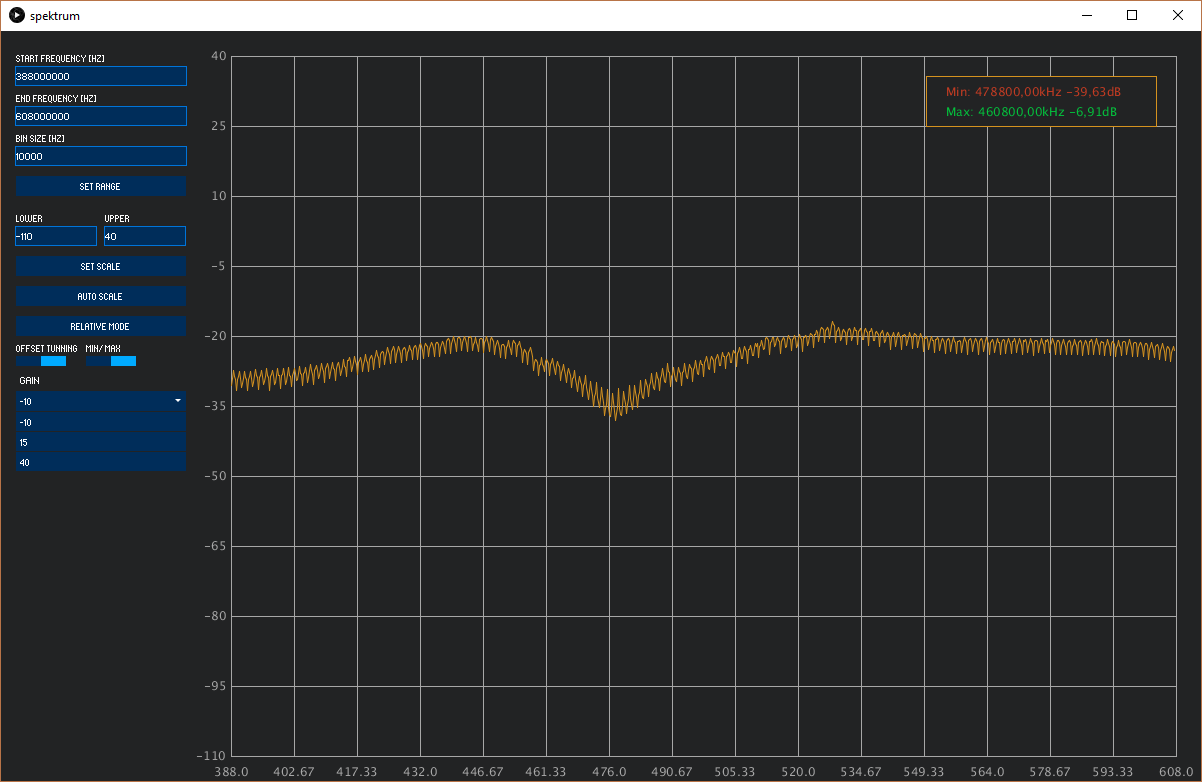Click the Lower scale value field
The height and width of the screenshot is (782, 1202).
[56, 236]
